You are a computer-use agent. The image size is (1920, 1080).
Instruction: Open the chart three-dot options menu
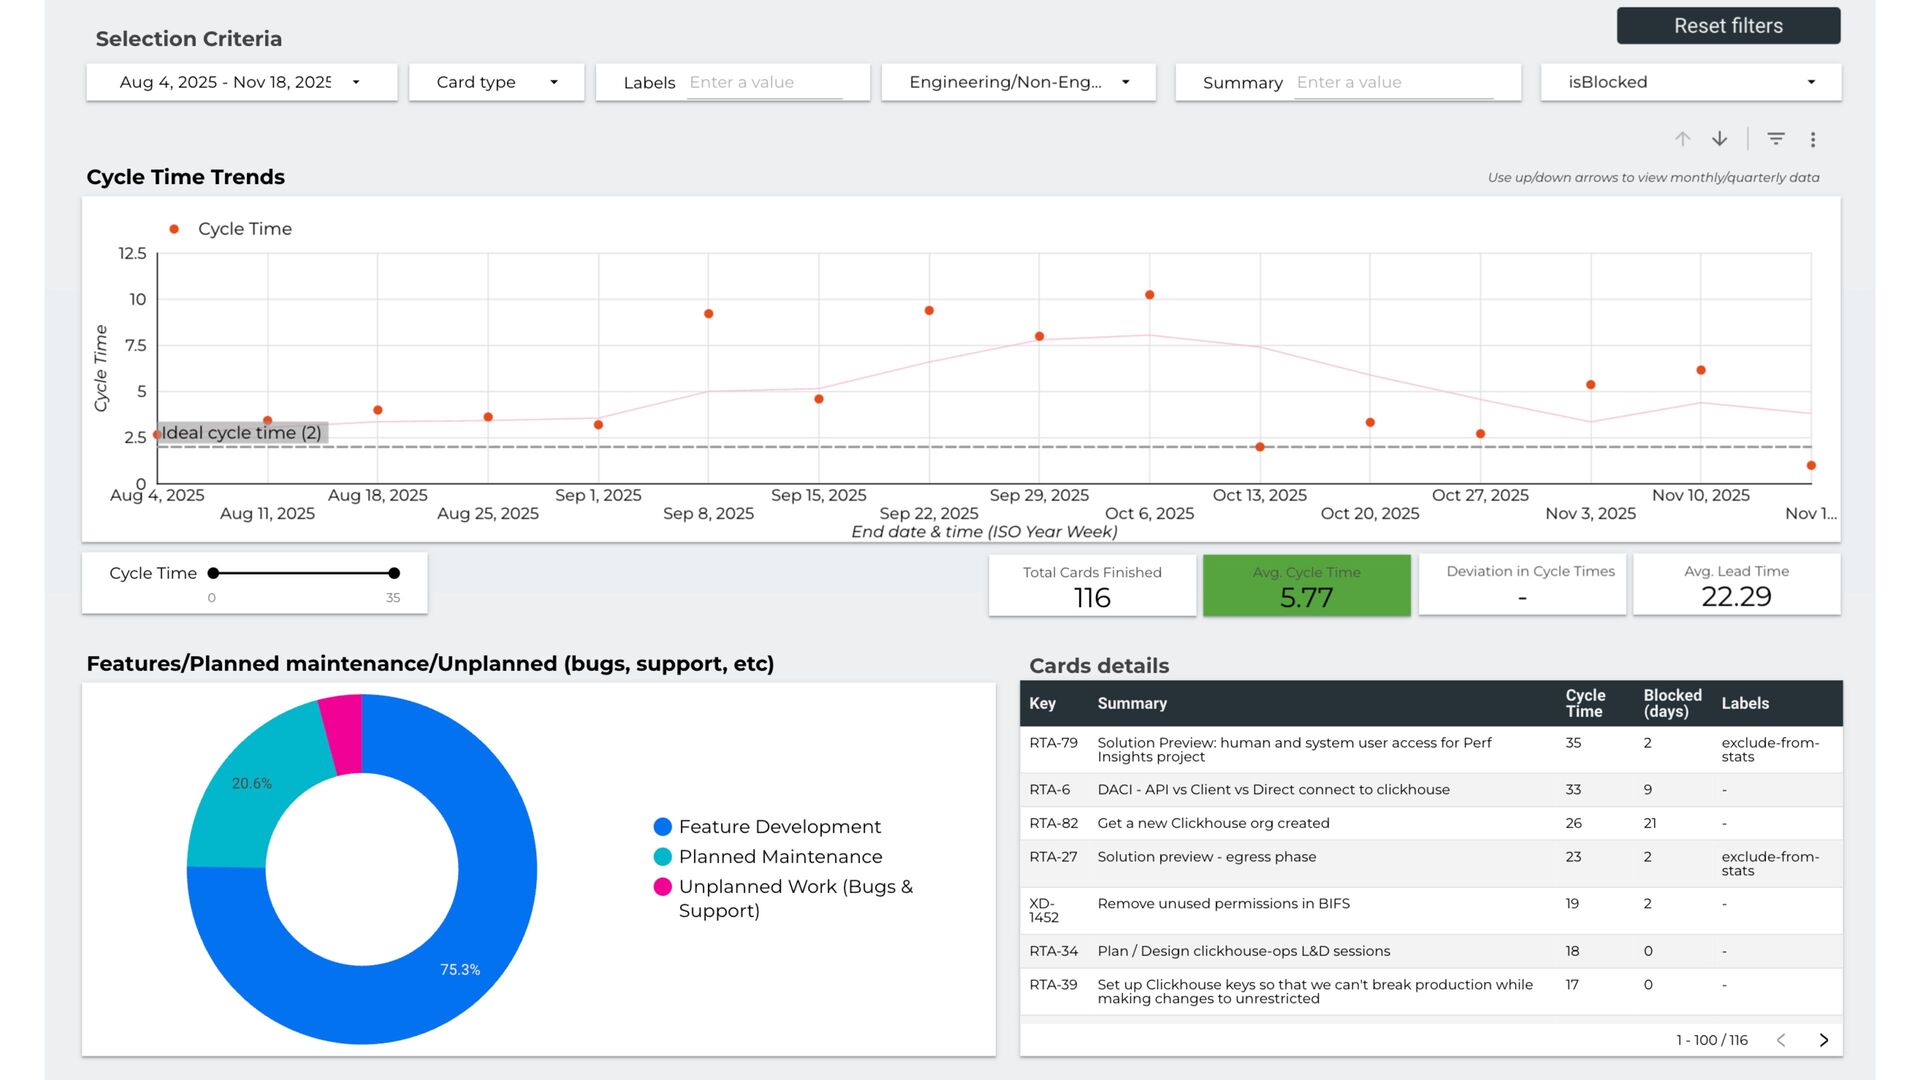point(1812,140)
